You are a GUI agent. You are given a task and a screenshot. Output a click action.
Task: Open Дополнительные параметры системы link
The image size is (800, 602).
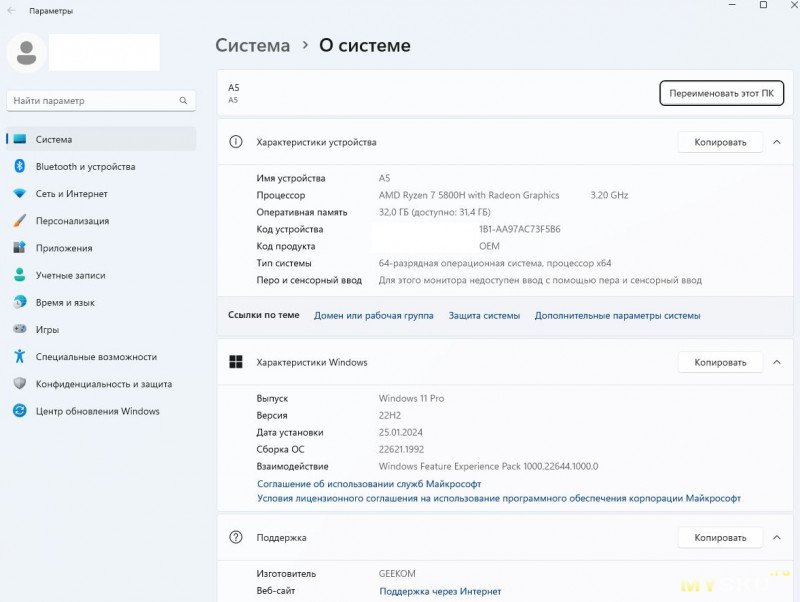[x=617, y=315]
